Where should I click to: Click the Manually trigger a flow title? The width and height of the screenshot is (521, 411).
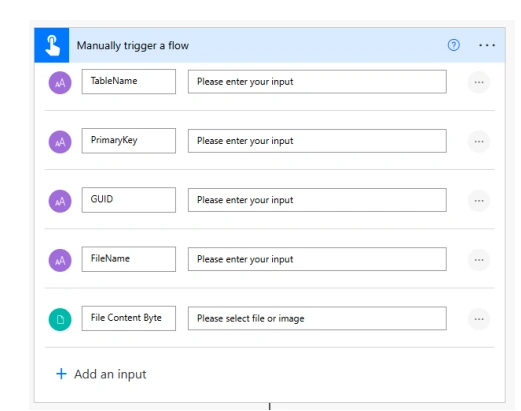(x=133, y=45)
